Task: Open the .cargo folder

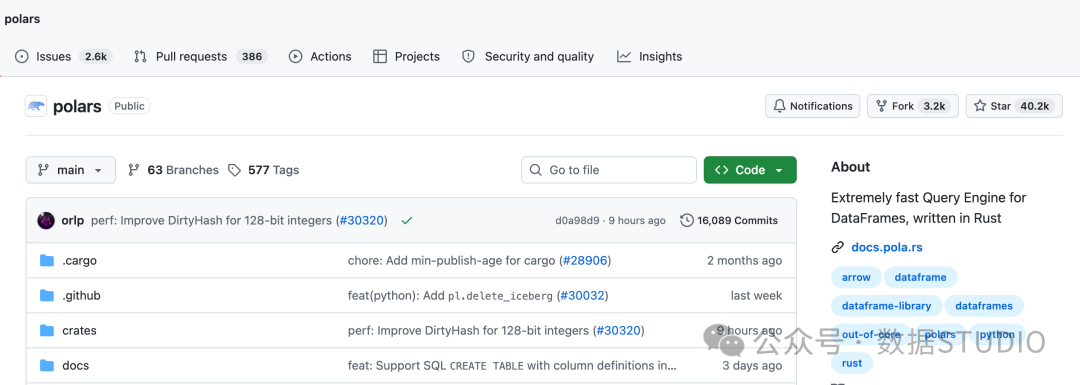Action: 79,260
